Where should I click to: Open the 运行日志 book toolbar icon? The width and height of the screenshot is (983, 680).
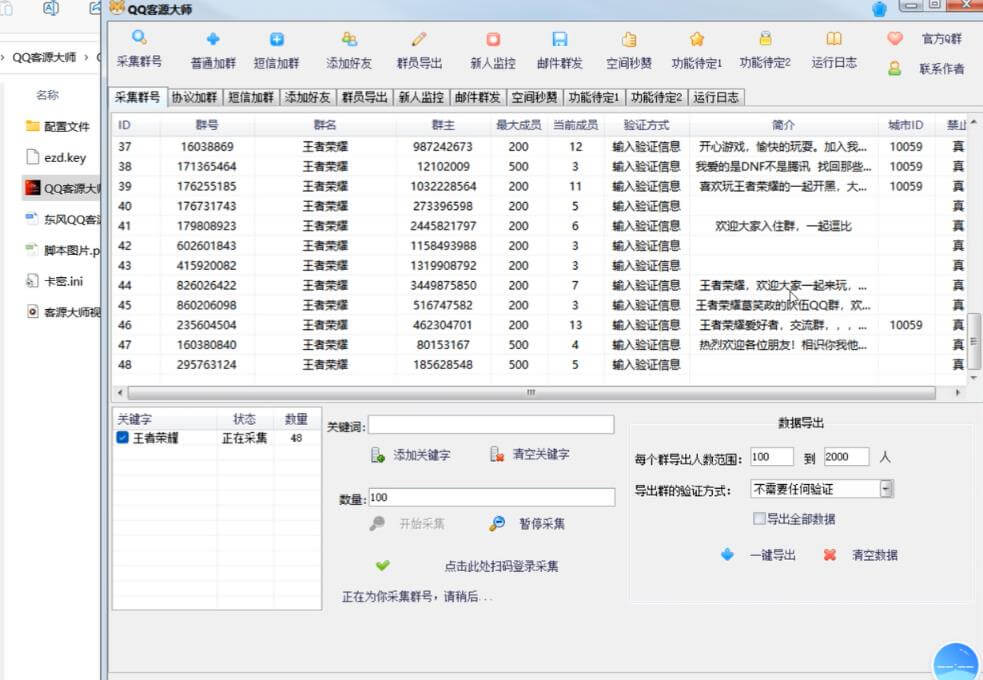pyautogui.click(x=834, y=39)
